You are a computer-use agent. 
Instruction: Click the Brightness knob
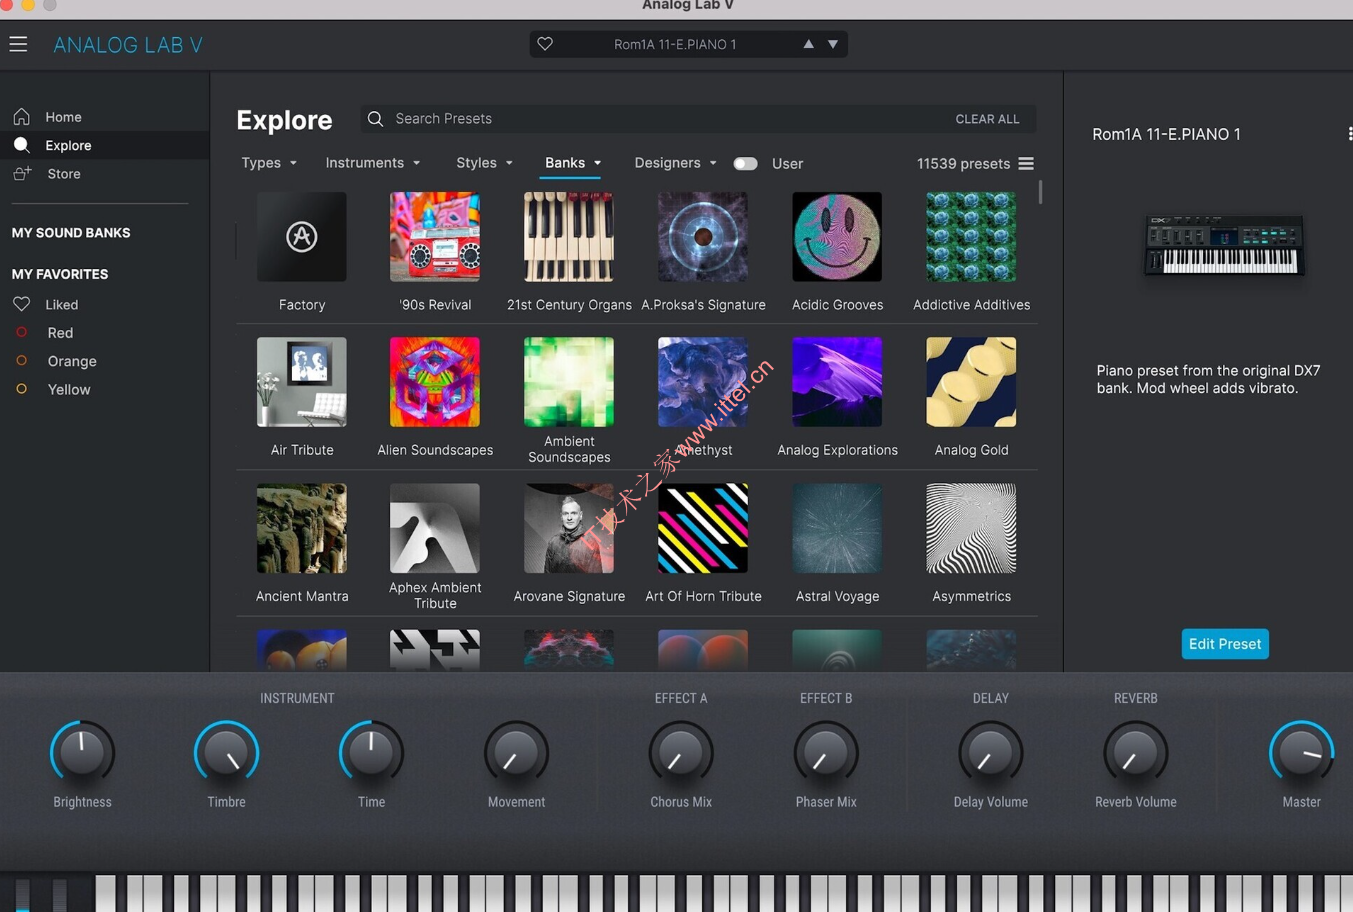tap(82, 753)
